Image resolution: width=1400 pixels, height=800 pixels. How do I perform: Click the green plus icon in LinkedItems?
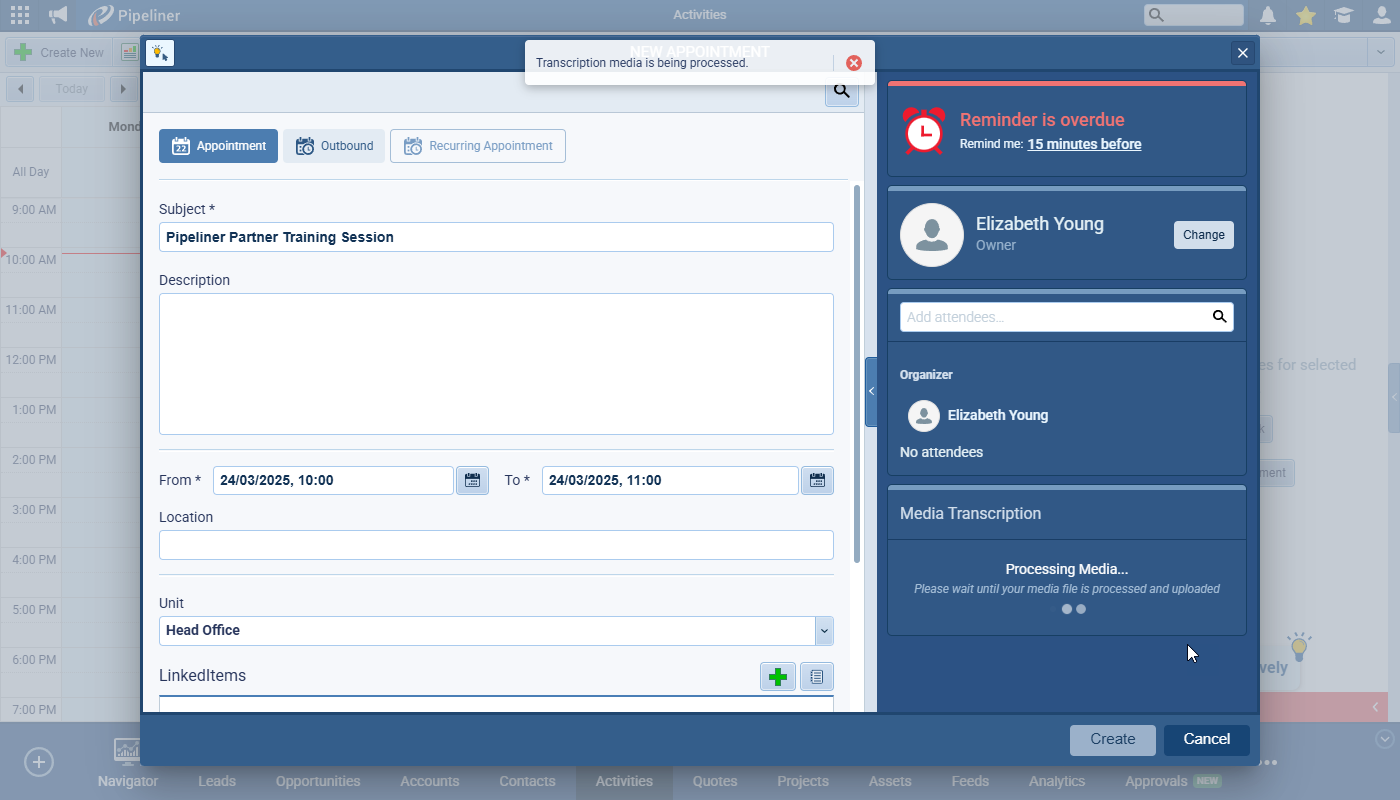click(x=777, y=677)
